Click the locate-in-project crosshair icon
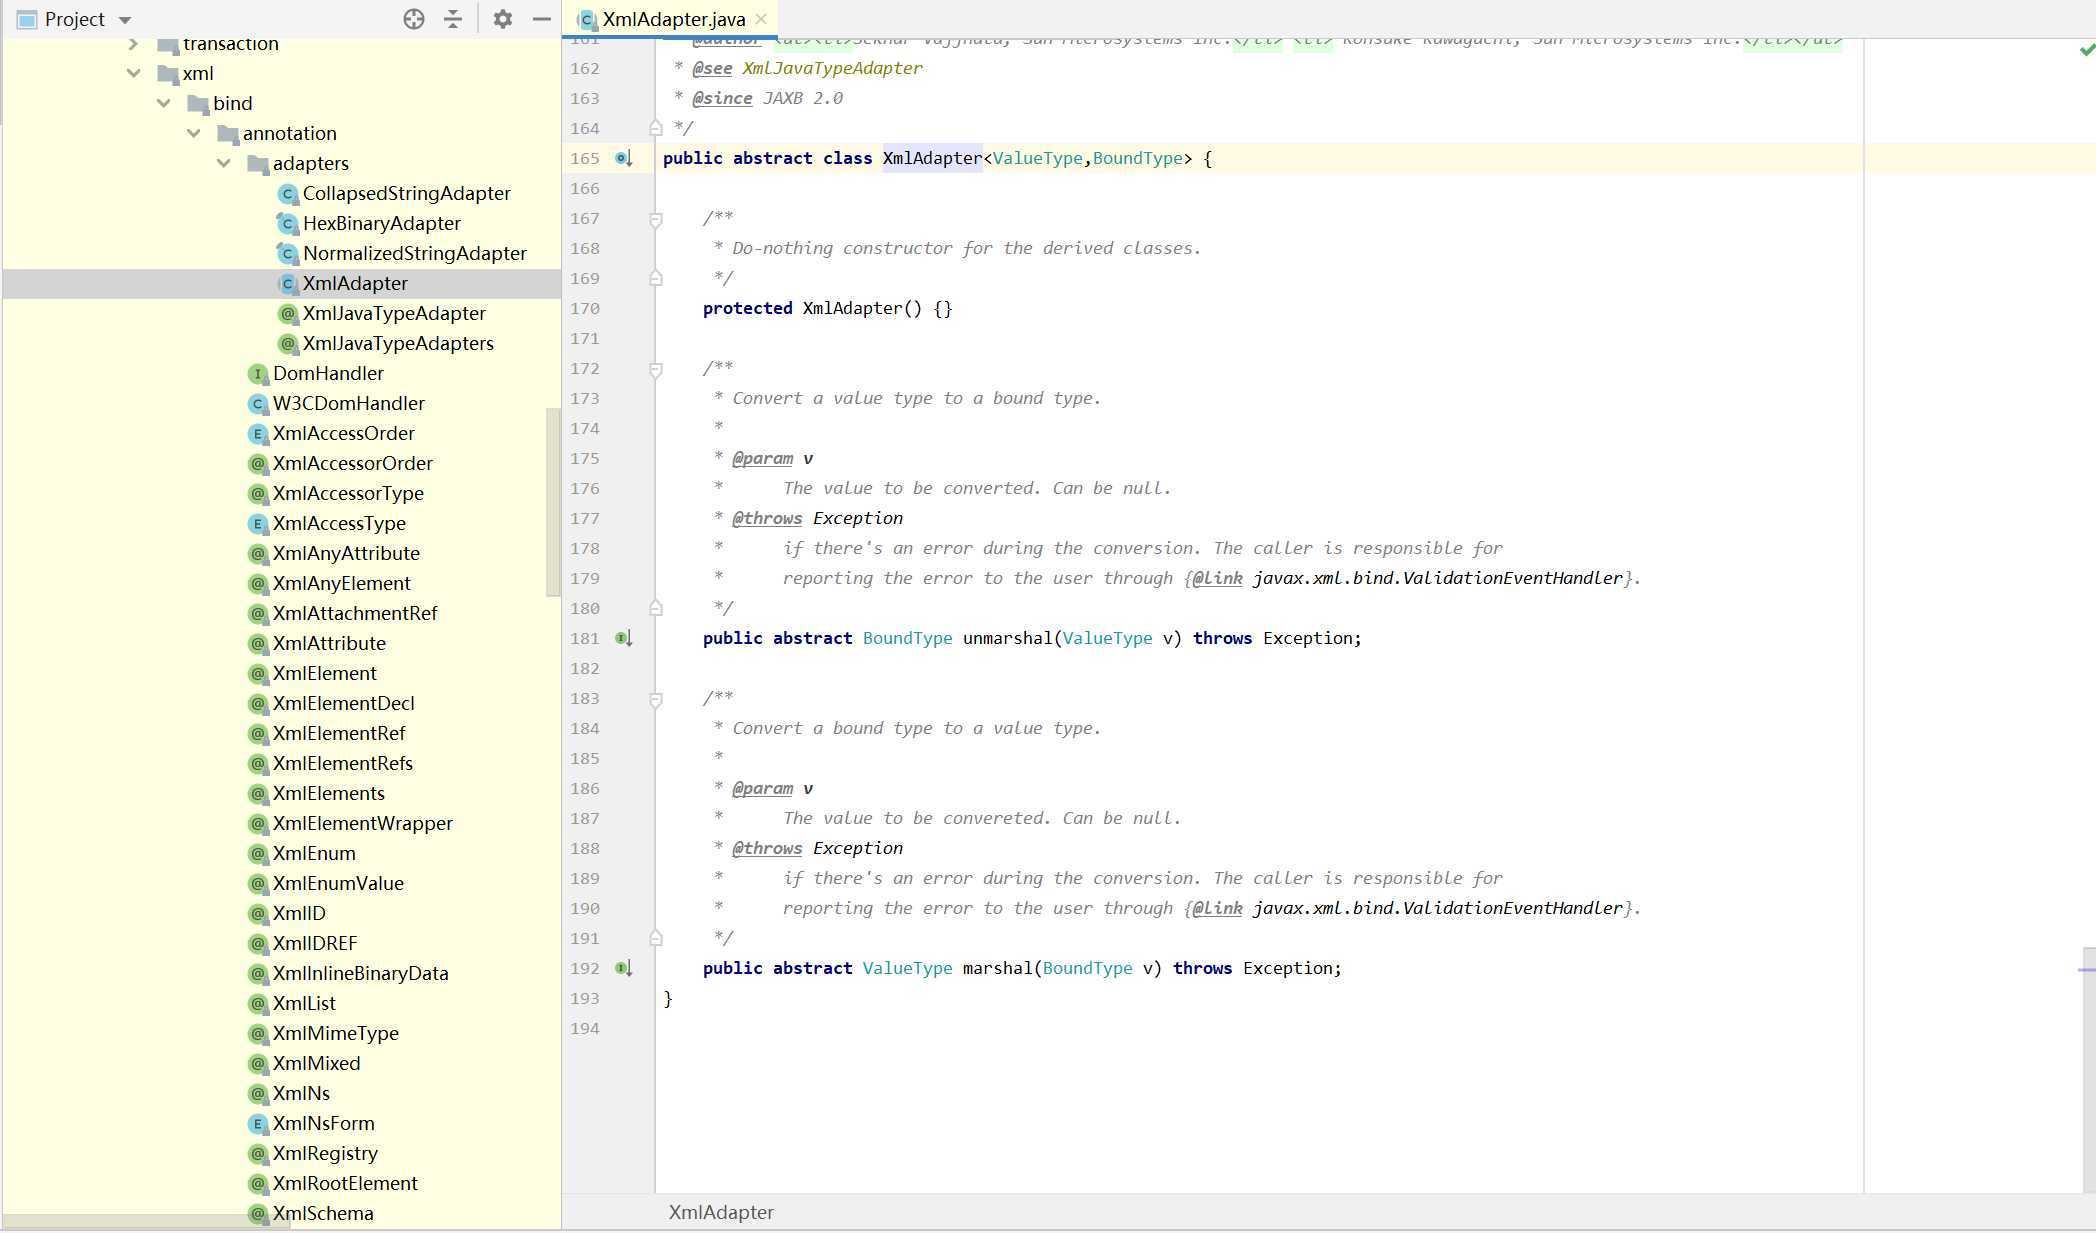The width and height of the screenshot is (2096, 1233). (414, 19)
